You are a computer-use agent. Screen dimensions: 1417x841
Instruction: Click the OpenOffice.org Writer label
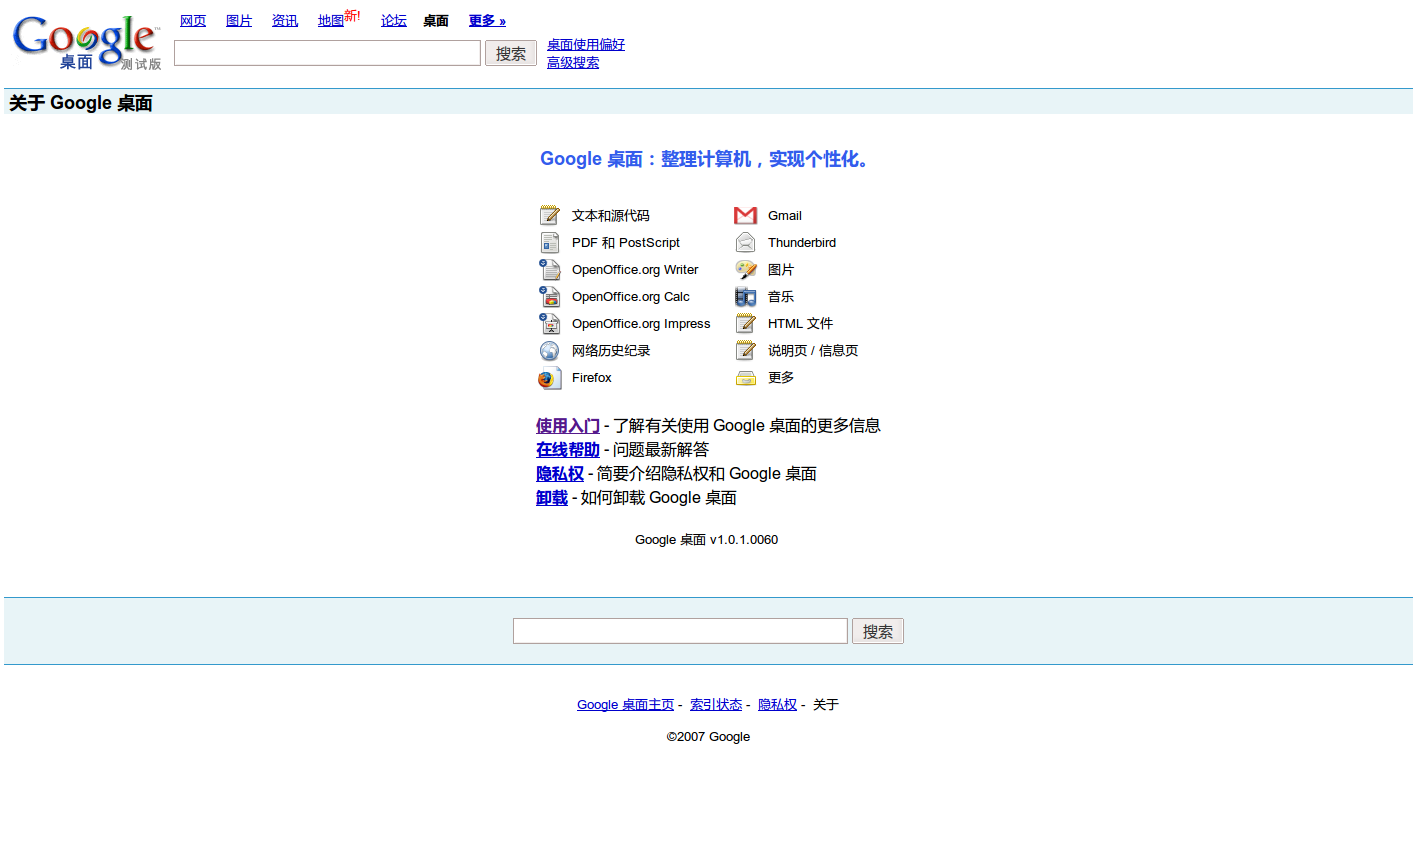coord(635,270)
